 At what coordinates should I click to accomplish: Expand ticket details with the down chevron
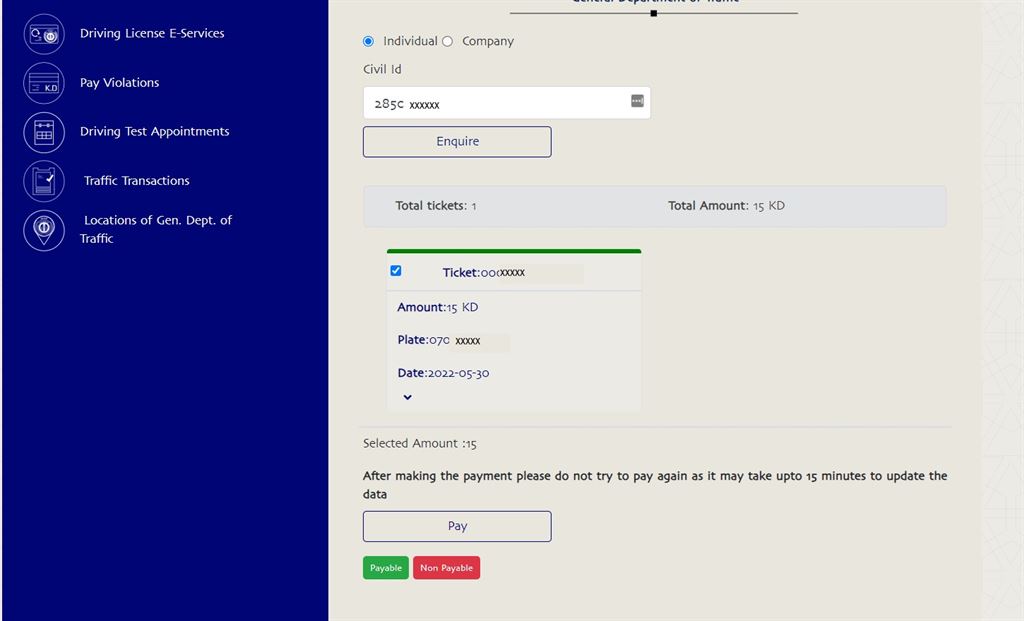pos(407,397)
